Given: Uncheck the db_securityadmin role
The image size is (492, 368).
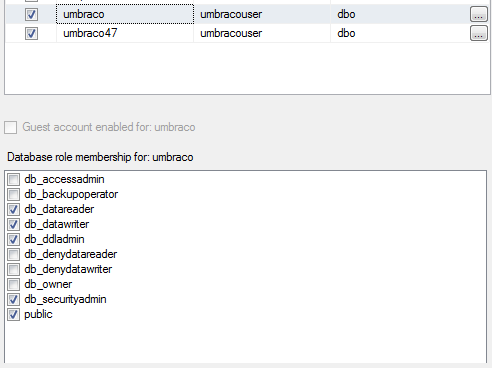Looking at the screenshot, I should point(13,299).
